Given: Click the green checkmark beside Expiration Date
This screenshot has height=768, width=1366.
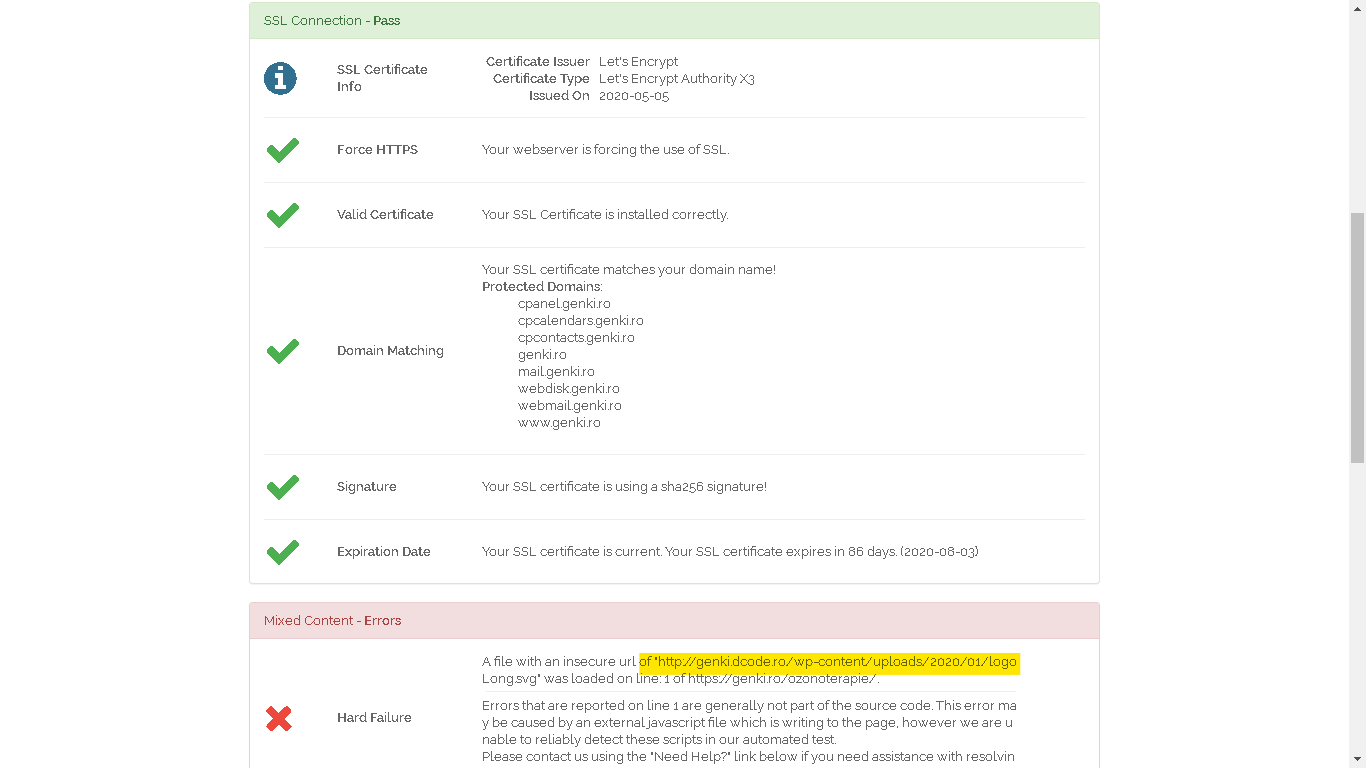Looking at the screenshot, I should point(283,552).
